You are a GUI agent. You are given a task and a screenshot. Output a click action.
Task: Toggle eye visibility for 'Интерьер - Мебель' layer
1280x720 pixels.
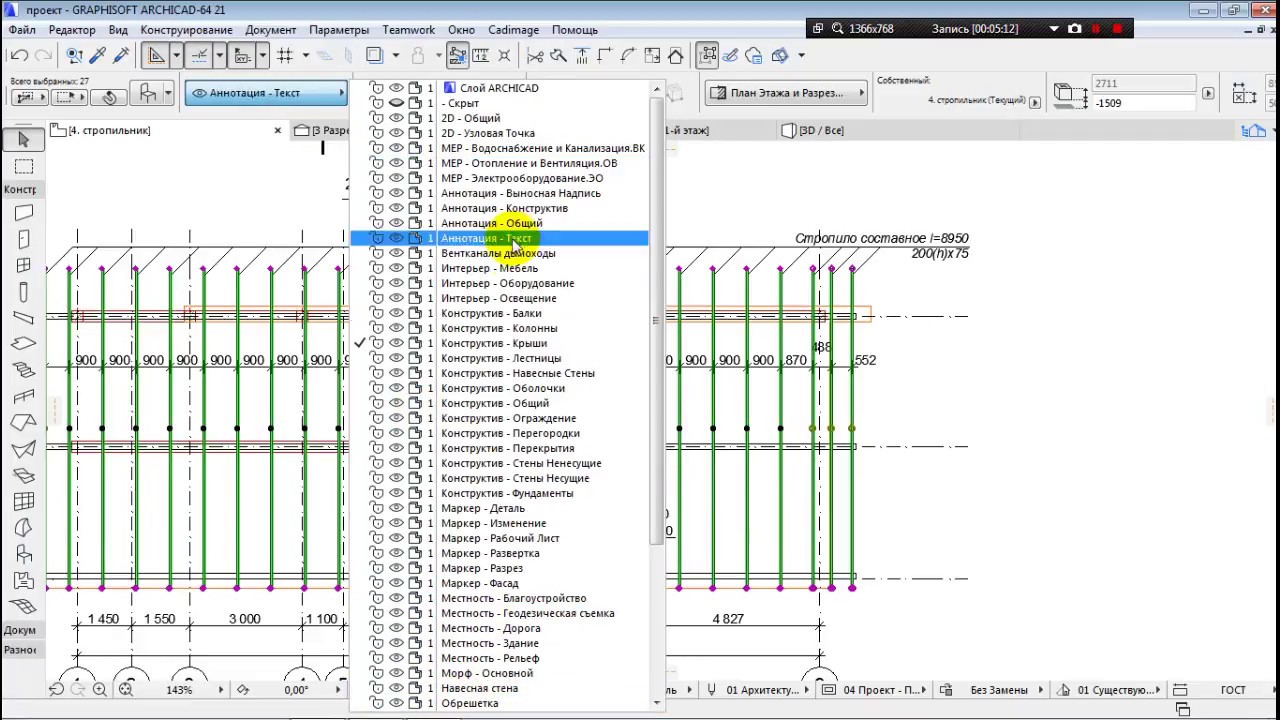click(396, 268)
